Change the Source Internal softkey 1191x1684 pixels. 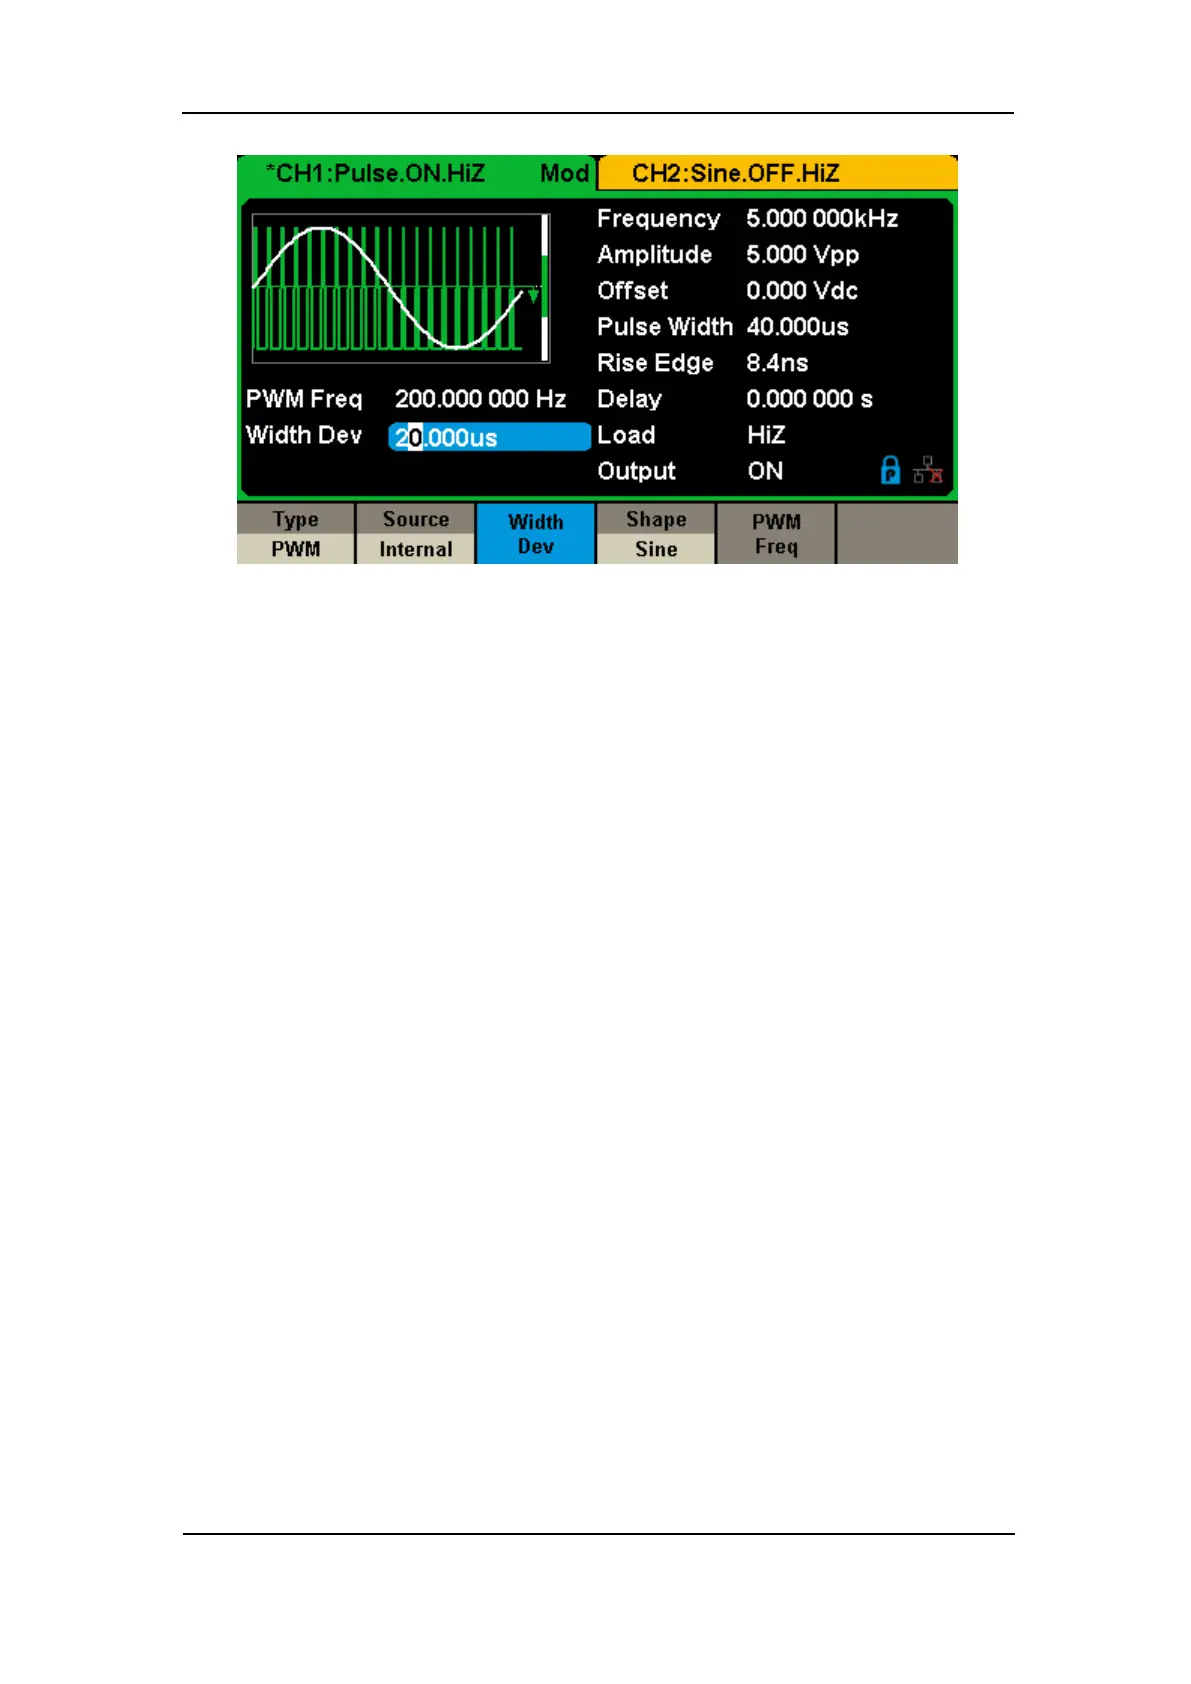tap(416, 534)
